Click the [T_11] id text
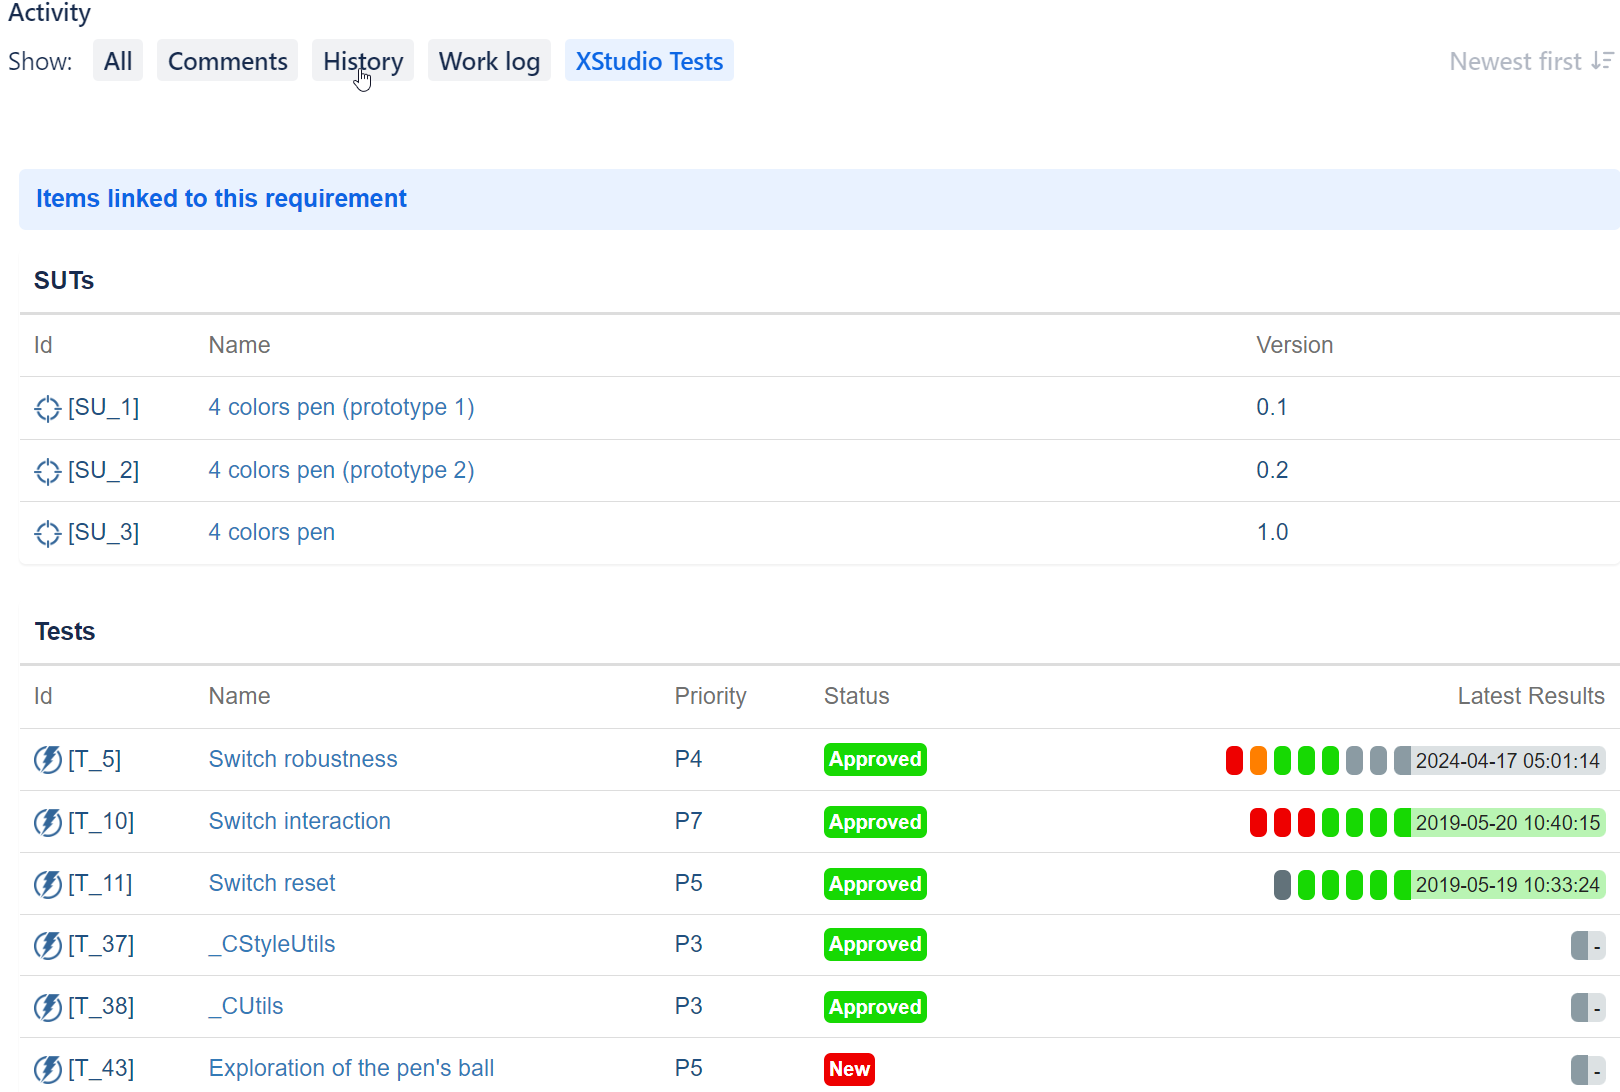Screen dimensions: 1620x1092 pyautogui.click(x=100, y=883)
